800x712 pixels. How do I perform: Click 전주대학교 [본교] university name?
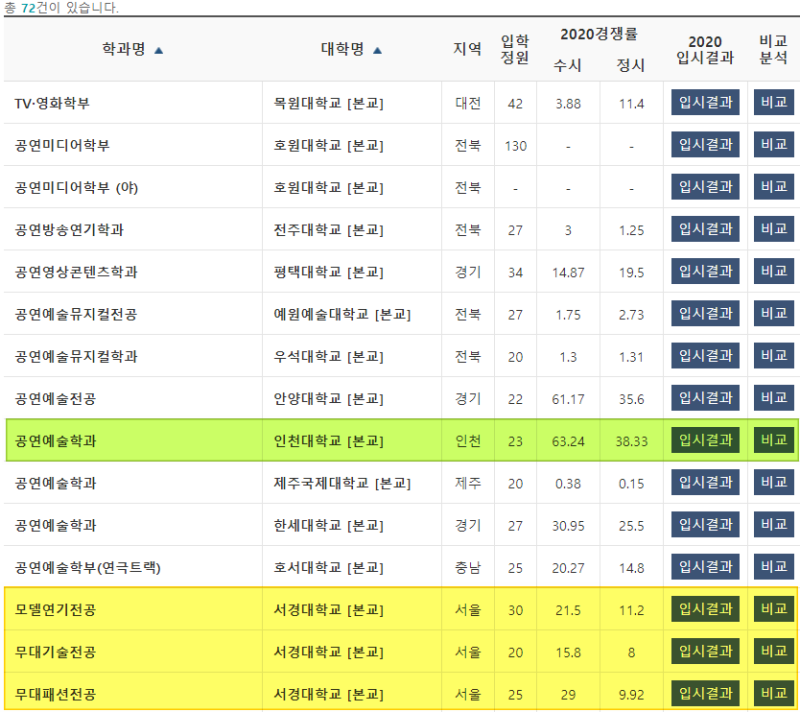(x=329, y=230)
